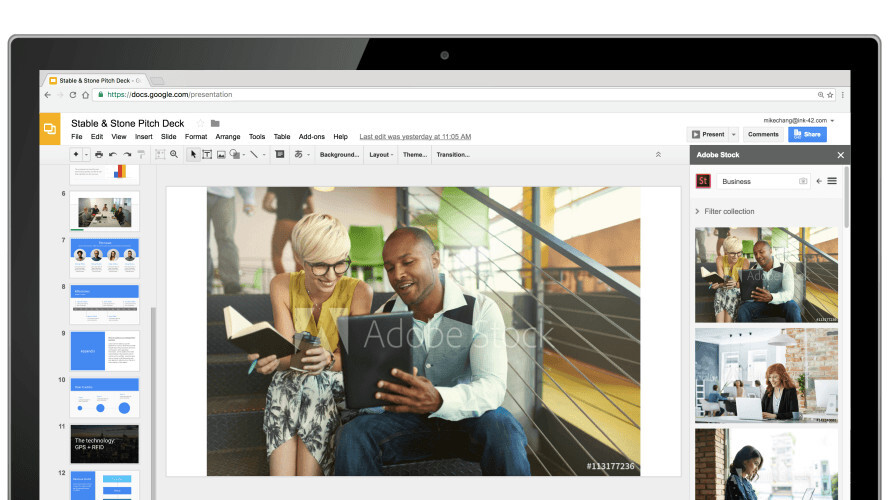The width and height of the screenshot is (889, 500).
Task: Open the Adobe Stock hamburger menu
Action: (832, 181)
